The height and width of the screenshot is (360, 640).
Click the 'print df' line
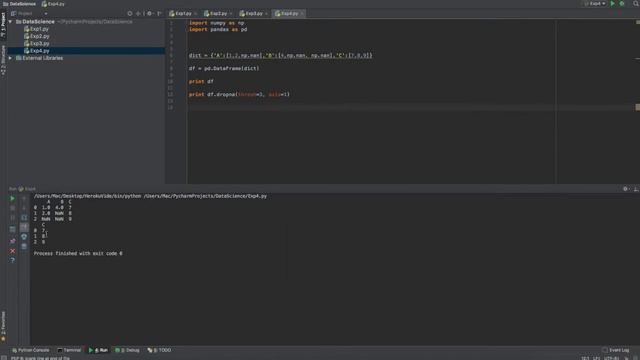(201, 82)
